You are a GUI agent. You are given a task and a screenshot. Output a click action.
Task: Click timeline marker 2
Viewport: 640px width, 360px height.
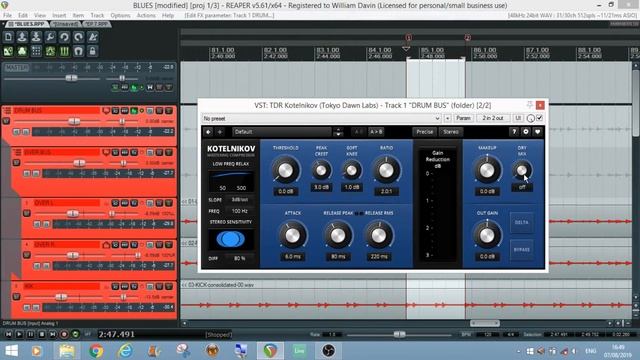[467, 38]
